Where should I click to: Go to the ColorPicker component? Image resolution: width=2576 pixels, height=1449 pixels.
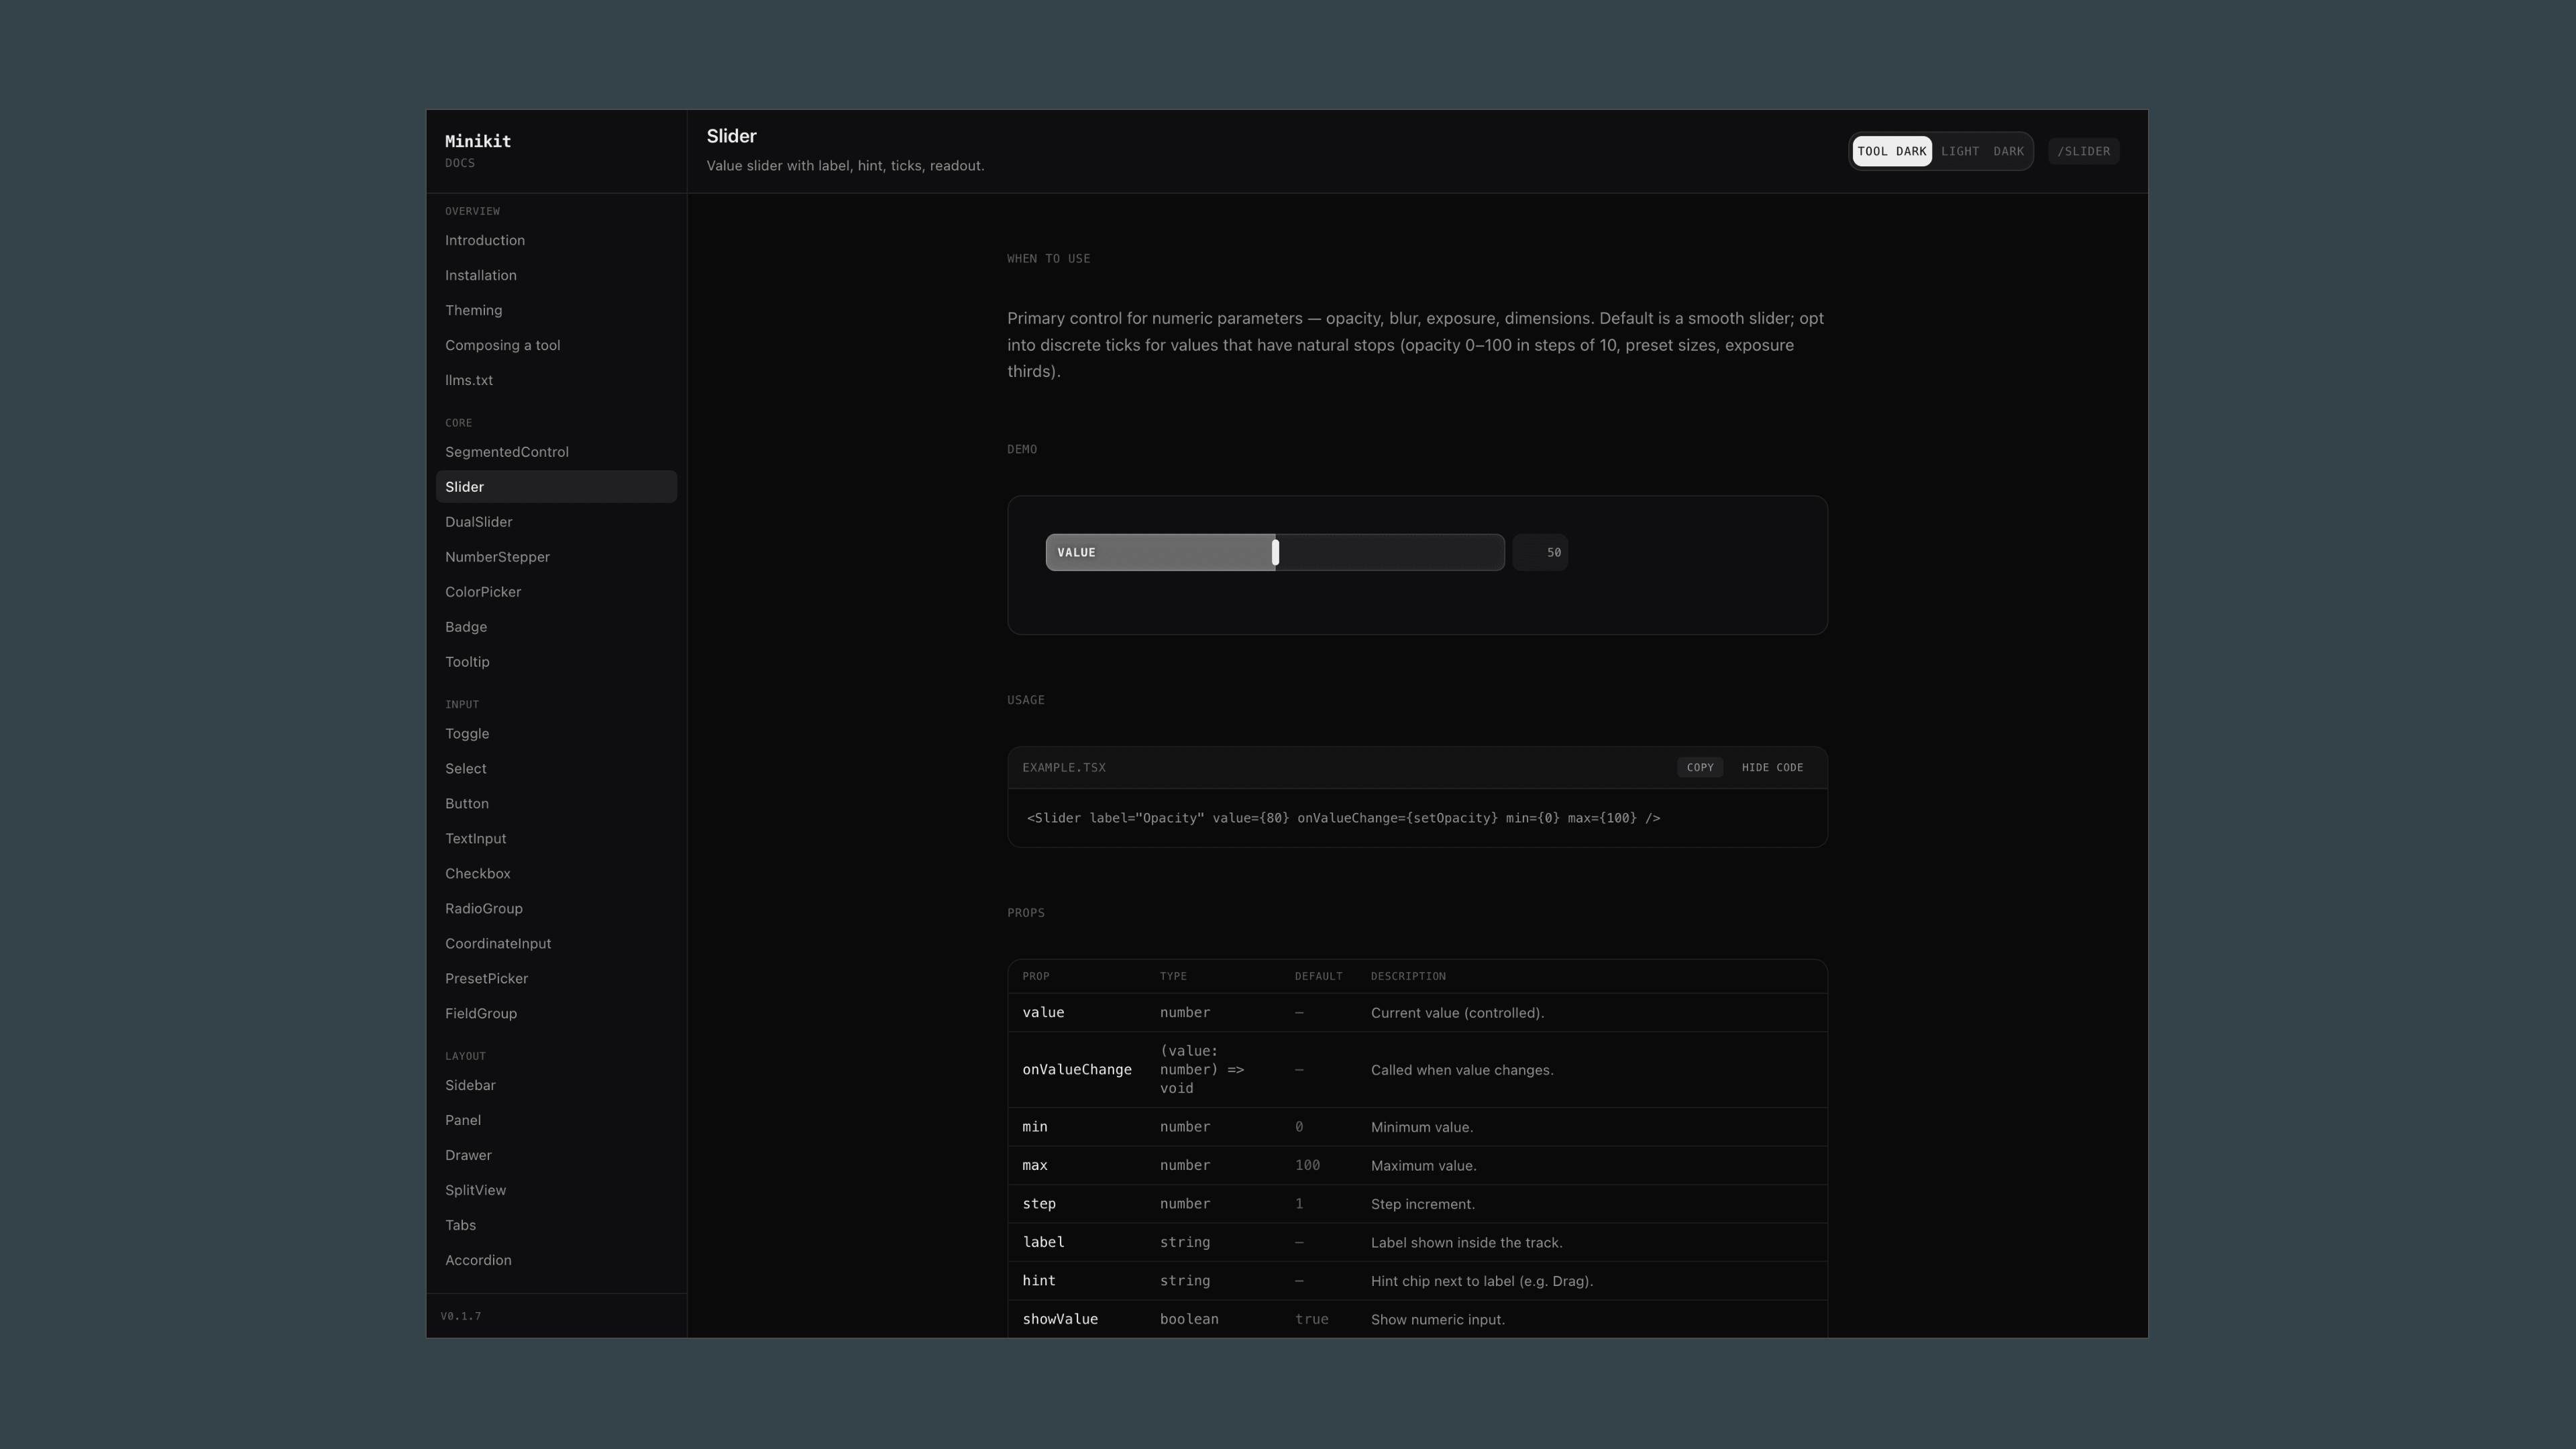pyautogui.click(x=556, y=592)
